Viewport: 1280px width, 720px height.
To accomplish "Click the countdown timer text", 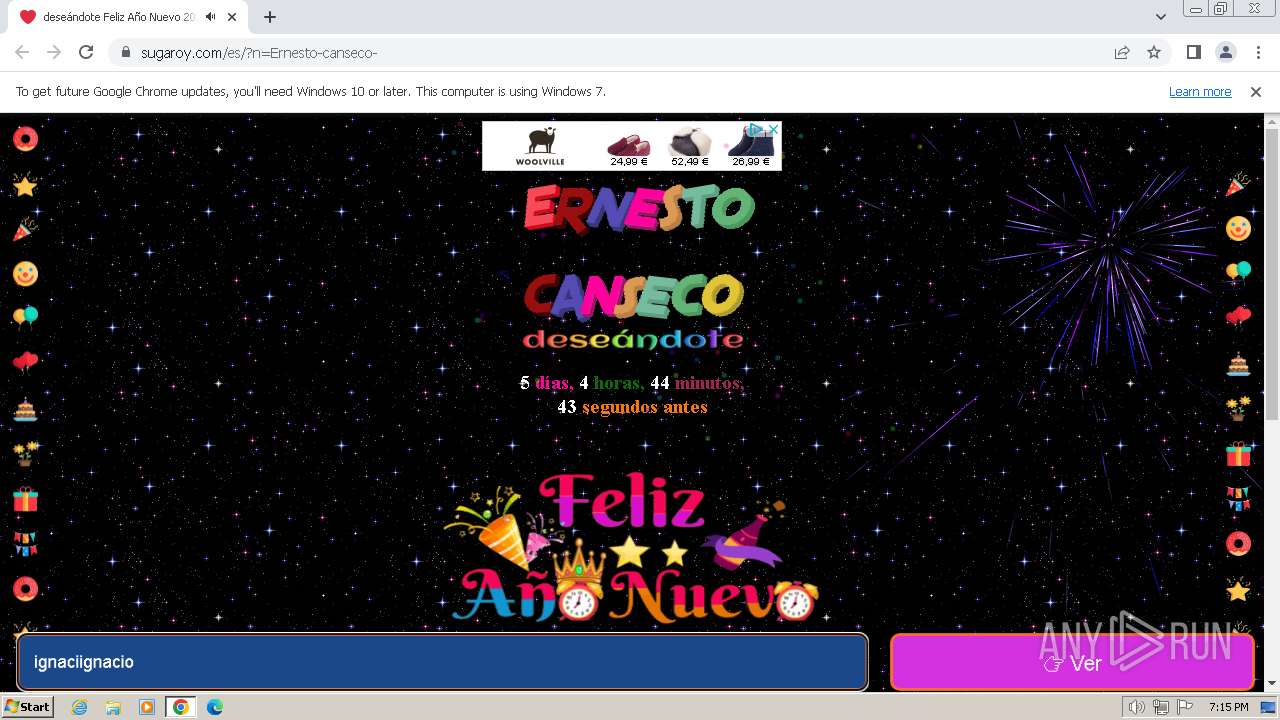I will 632,395.
